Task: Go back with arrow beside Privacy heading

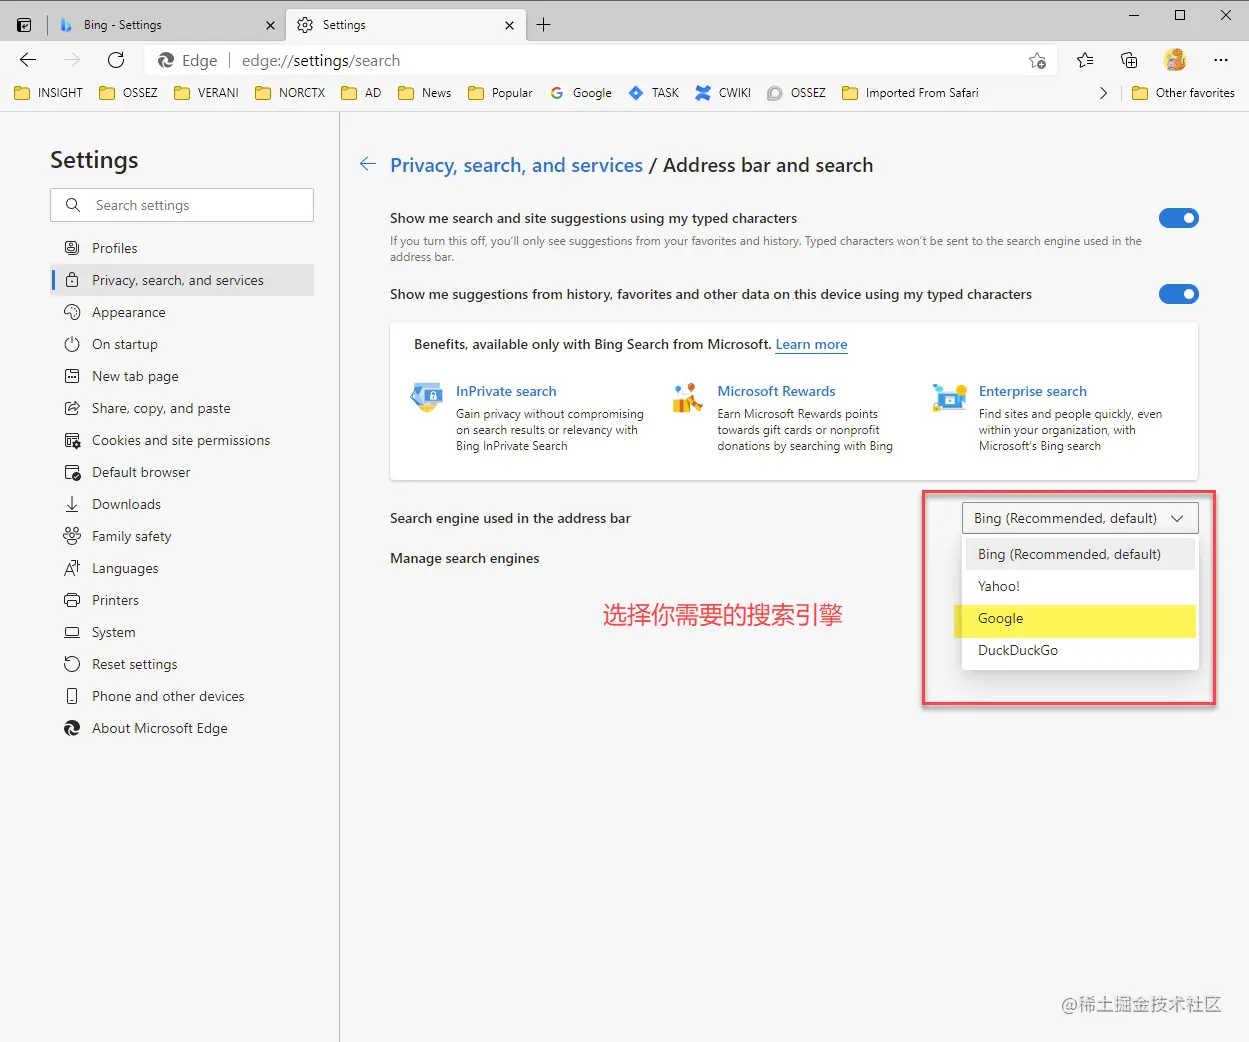Action: point(368,164)
